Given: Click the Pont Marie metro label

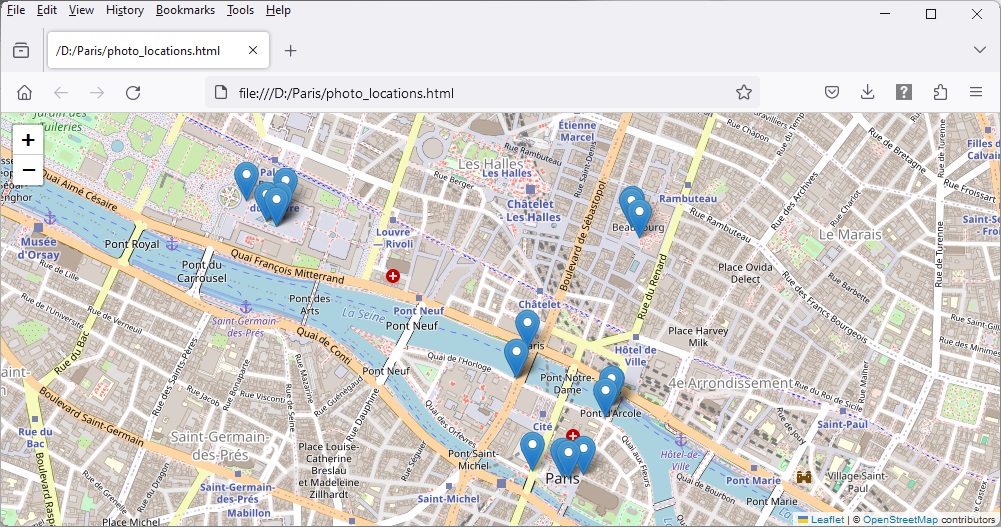Looking at the screenshot, I should 753,480.
